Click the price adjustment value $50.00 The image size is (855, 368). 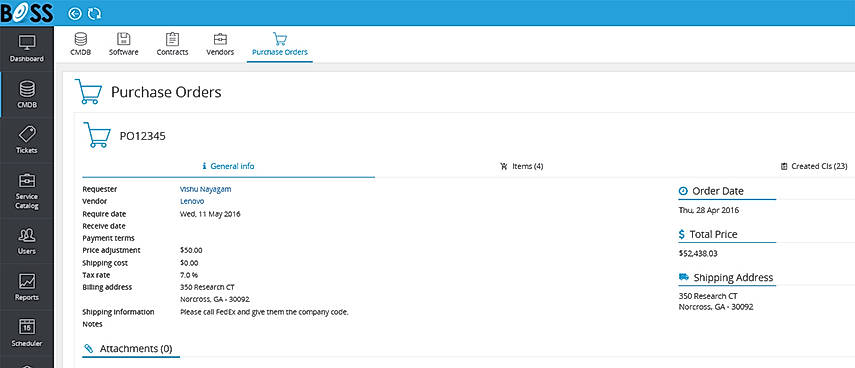[191, 250]
